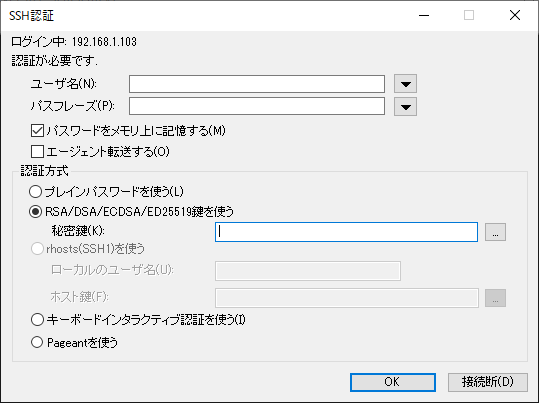Uncheck パスワードをメモリ上に記憶する checkbox
Screen dimensions: 539x403
pyautogui.click(x=37, y=131)
